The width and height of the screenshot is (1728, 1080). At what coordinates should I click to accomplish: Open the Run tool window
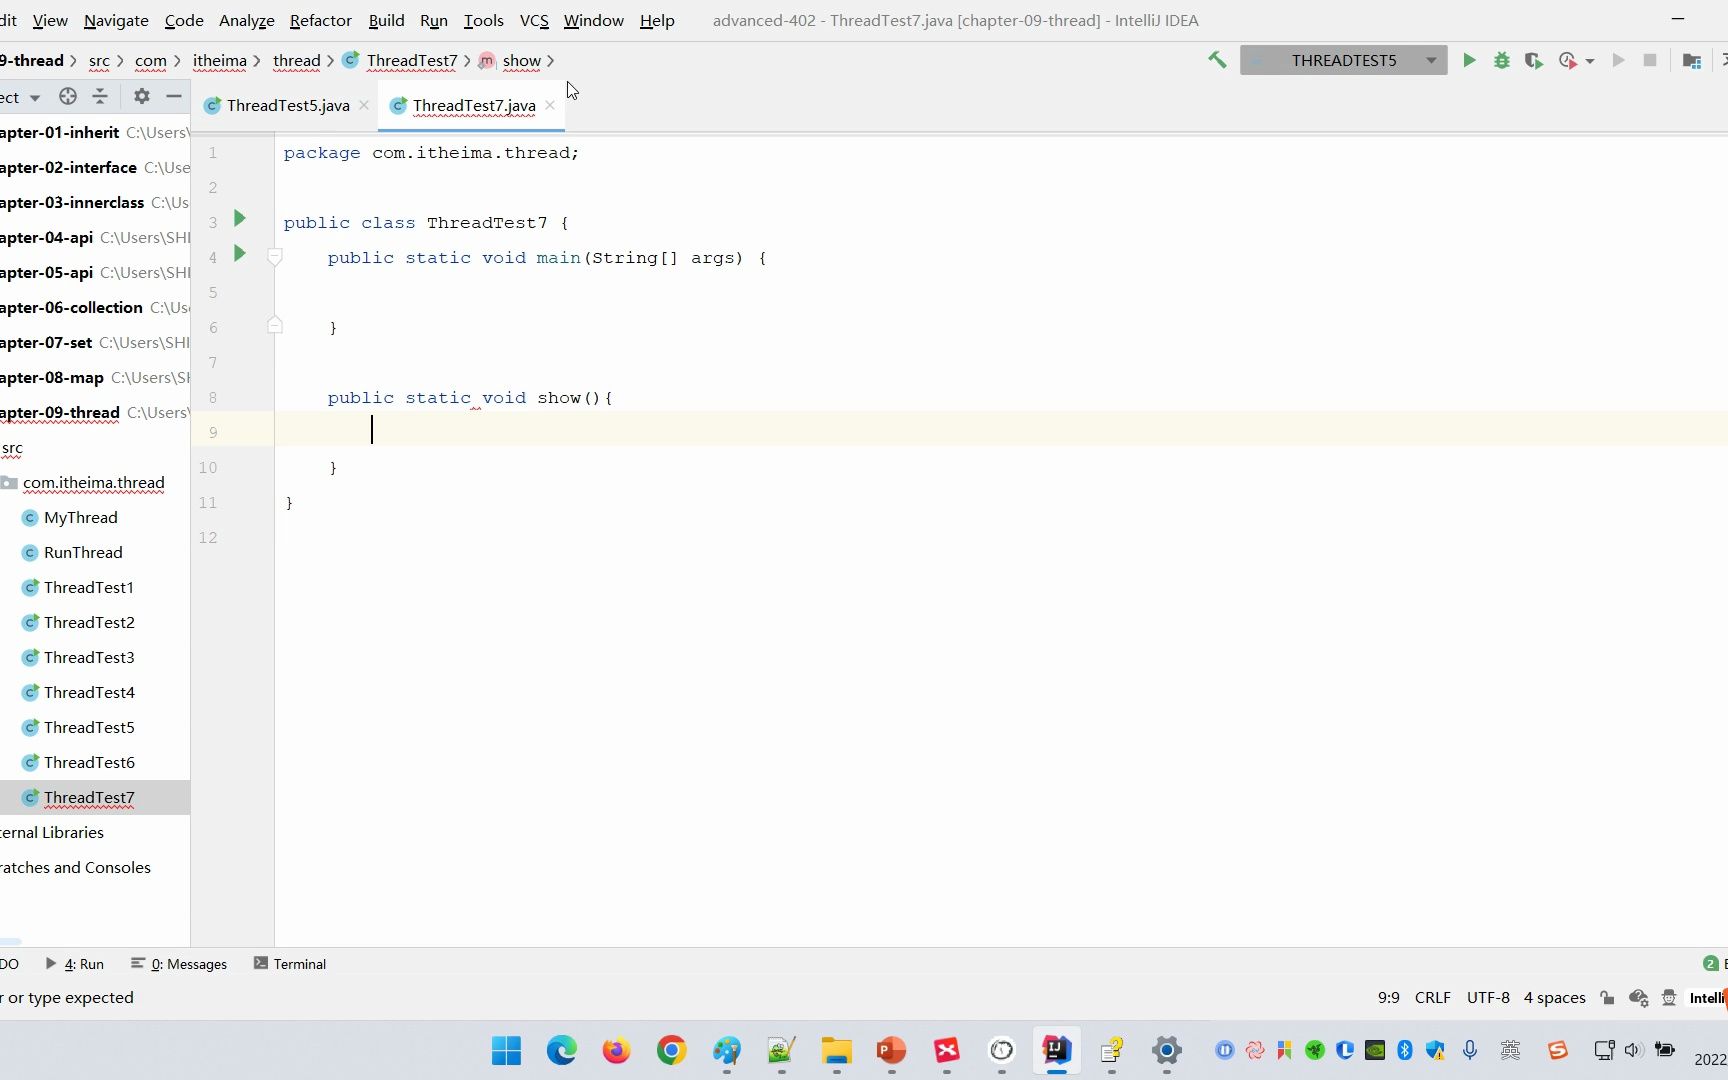(x=75, y=964)
